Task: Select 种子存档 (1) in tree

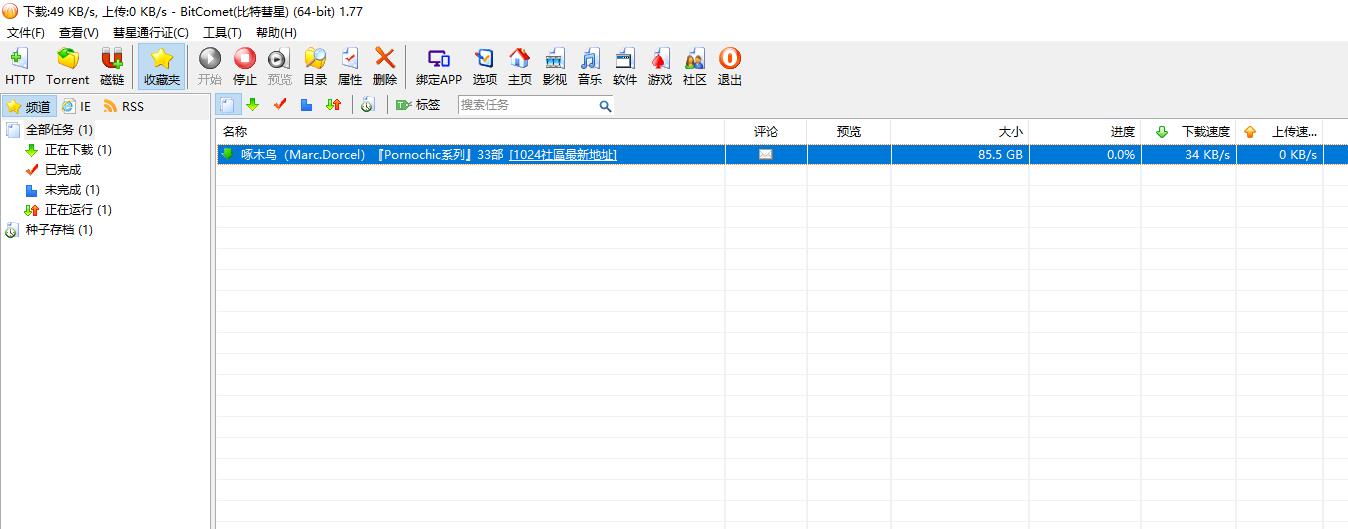Action: pos(50,230)
